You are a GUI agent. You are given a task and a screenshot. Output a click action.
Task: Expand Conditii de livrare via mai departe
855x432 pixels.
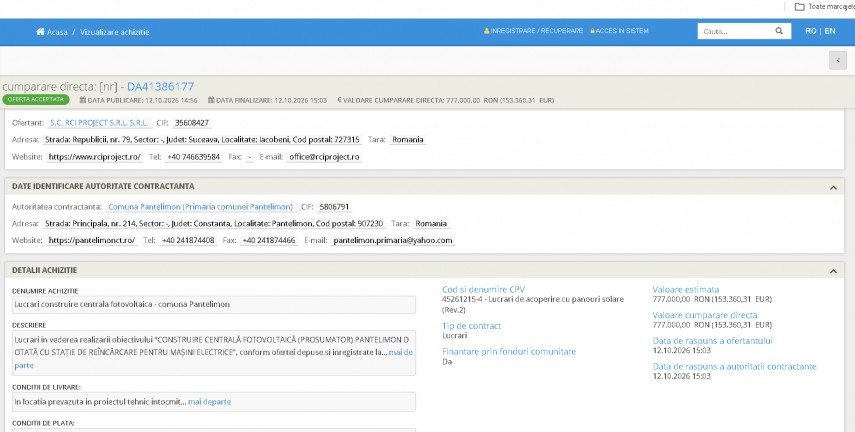209,402
